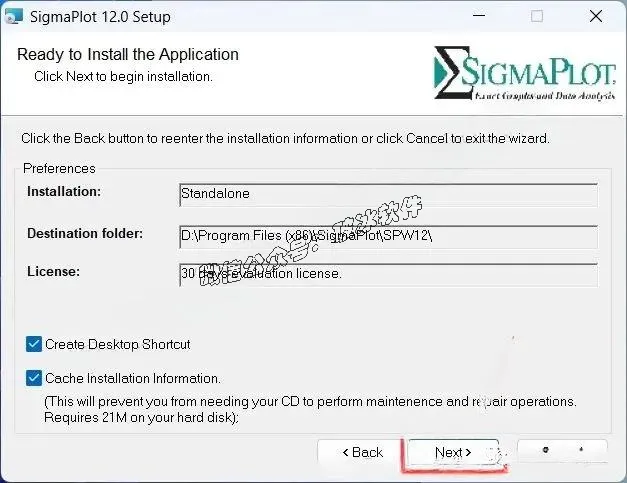Image resolution: width=627 pixels, height=483 pixels.
Task: Click the 'Installation:' label
Action: [64, 192]
